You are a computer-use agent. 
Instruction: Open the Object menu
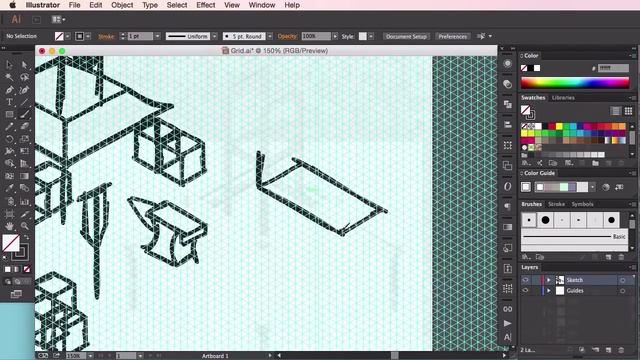(122, 5)
